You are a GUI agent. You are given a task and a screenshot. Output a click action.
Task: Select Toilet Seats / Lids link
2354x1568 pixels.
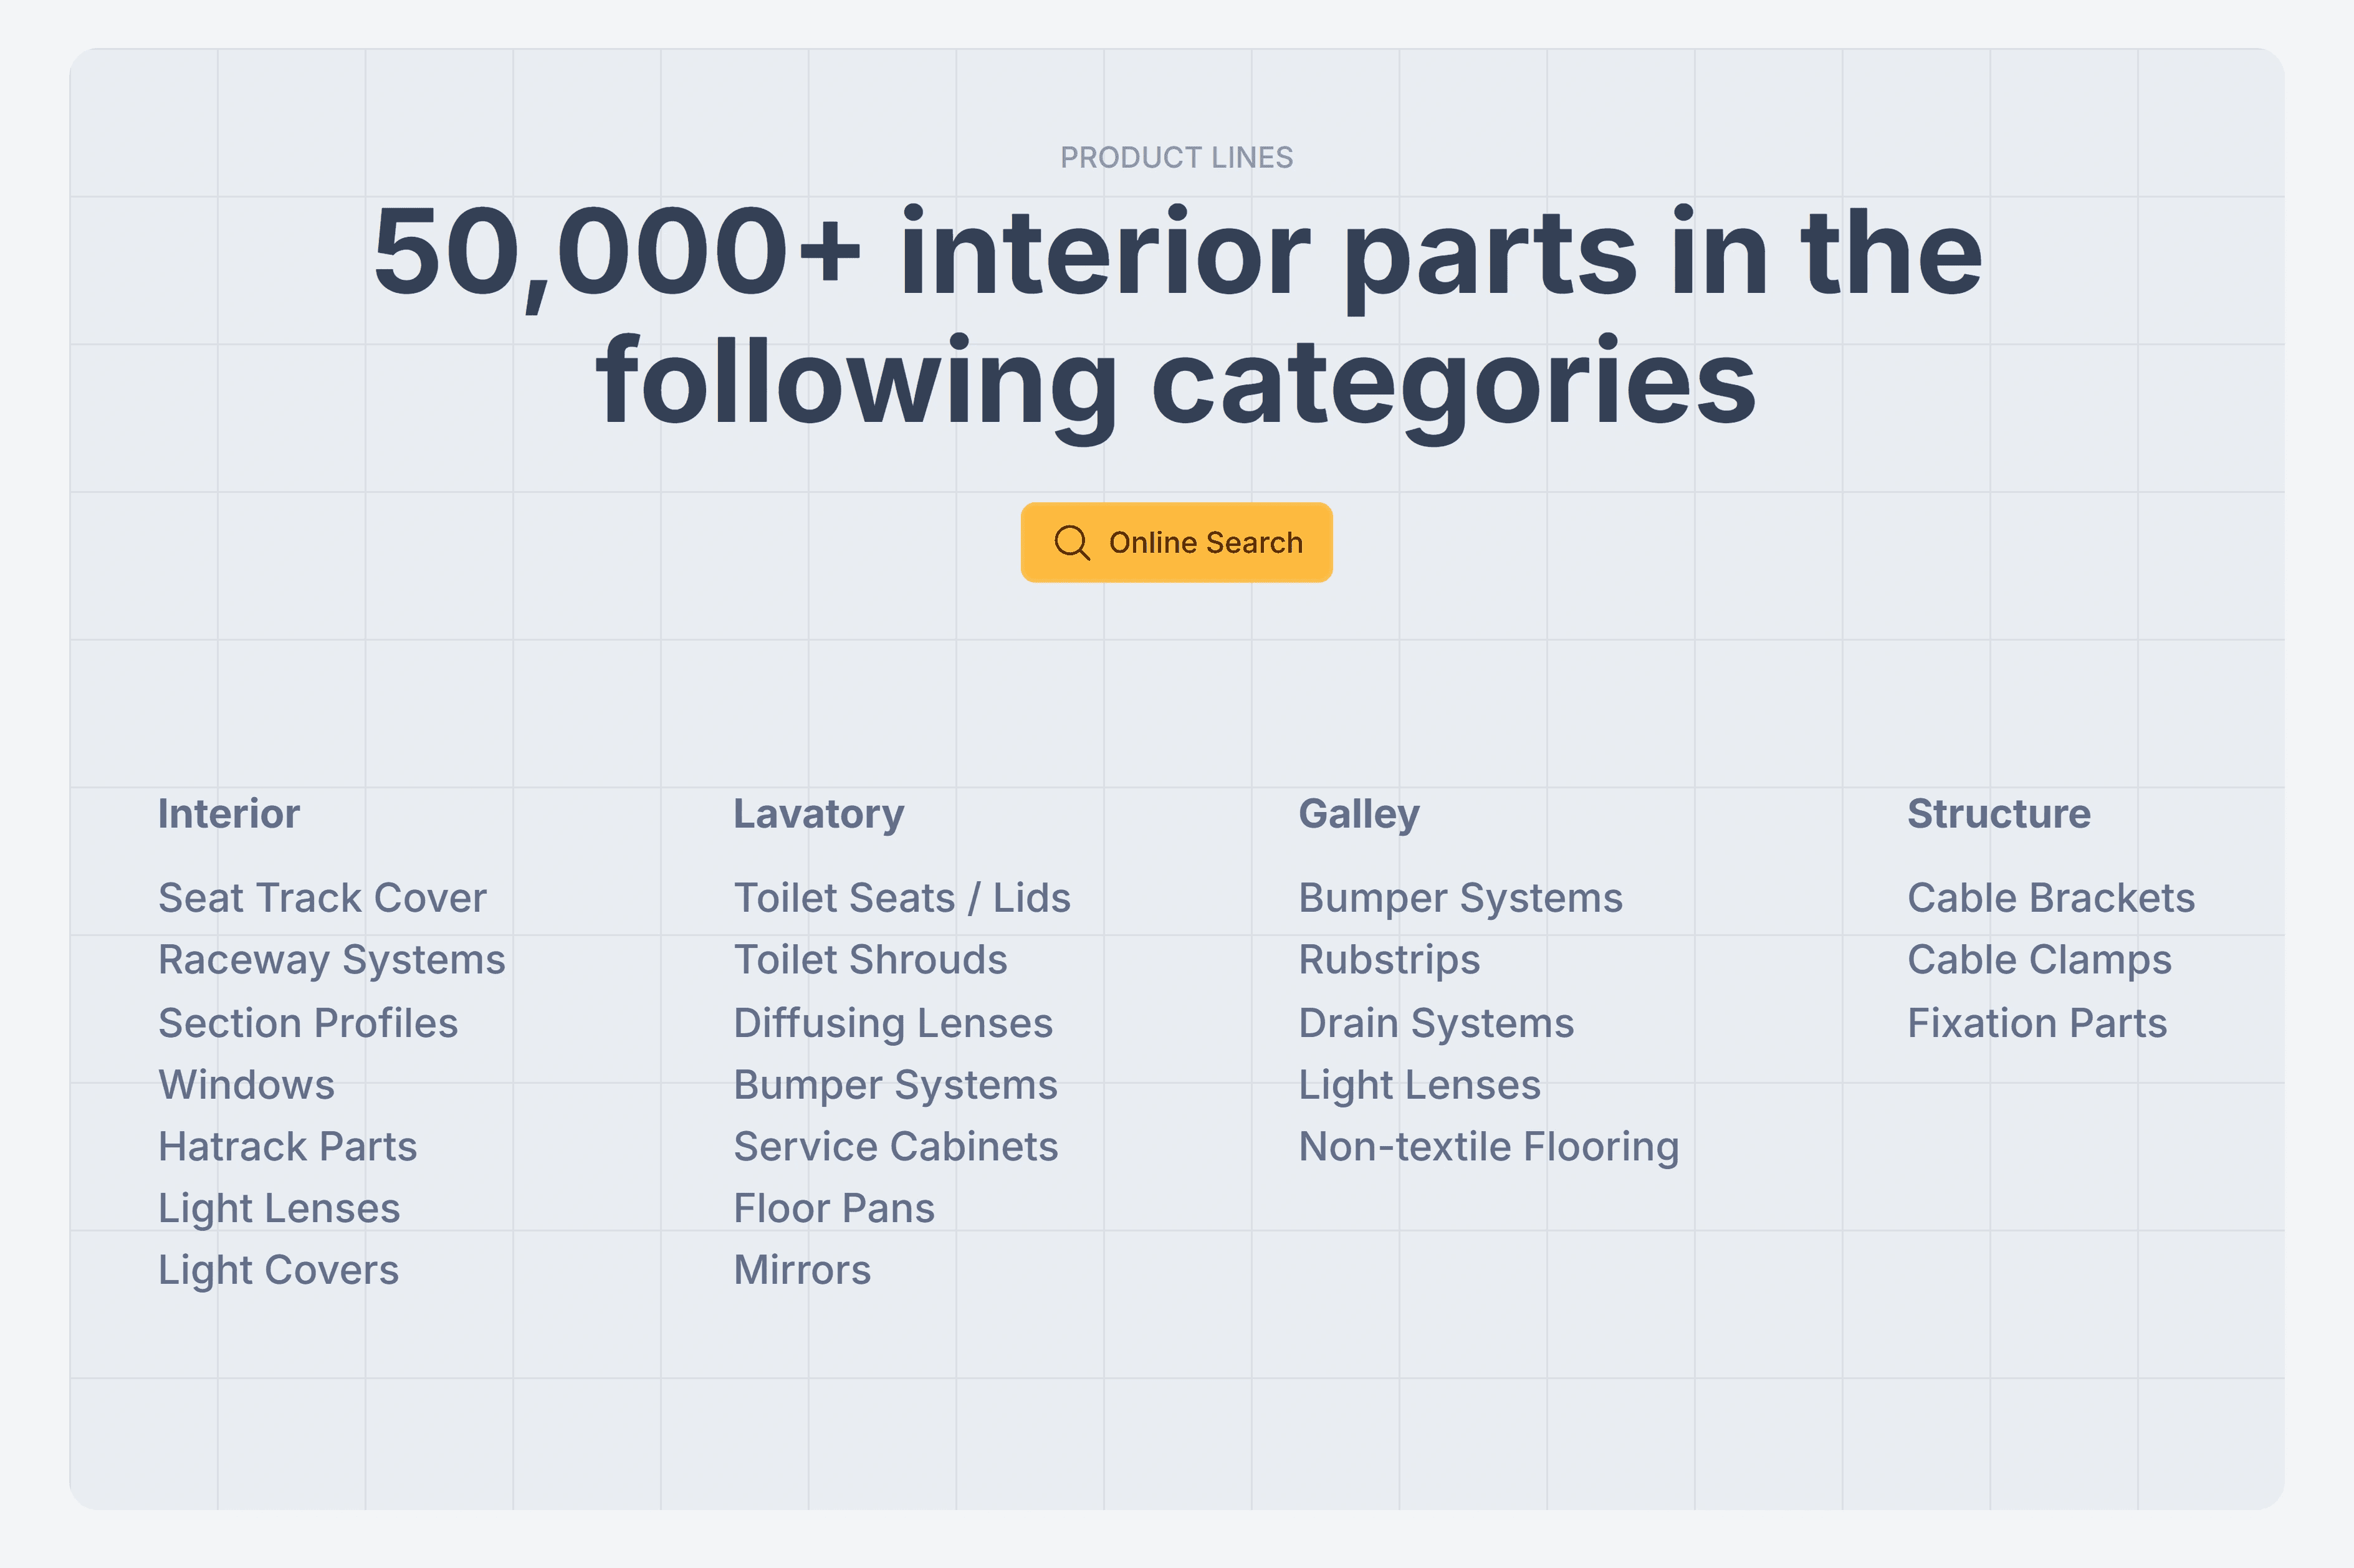(x=902, y=897)
